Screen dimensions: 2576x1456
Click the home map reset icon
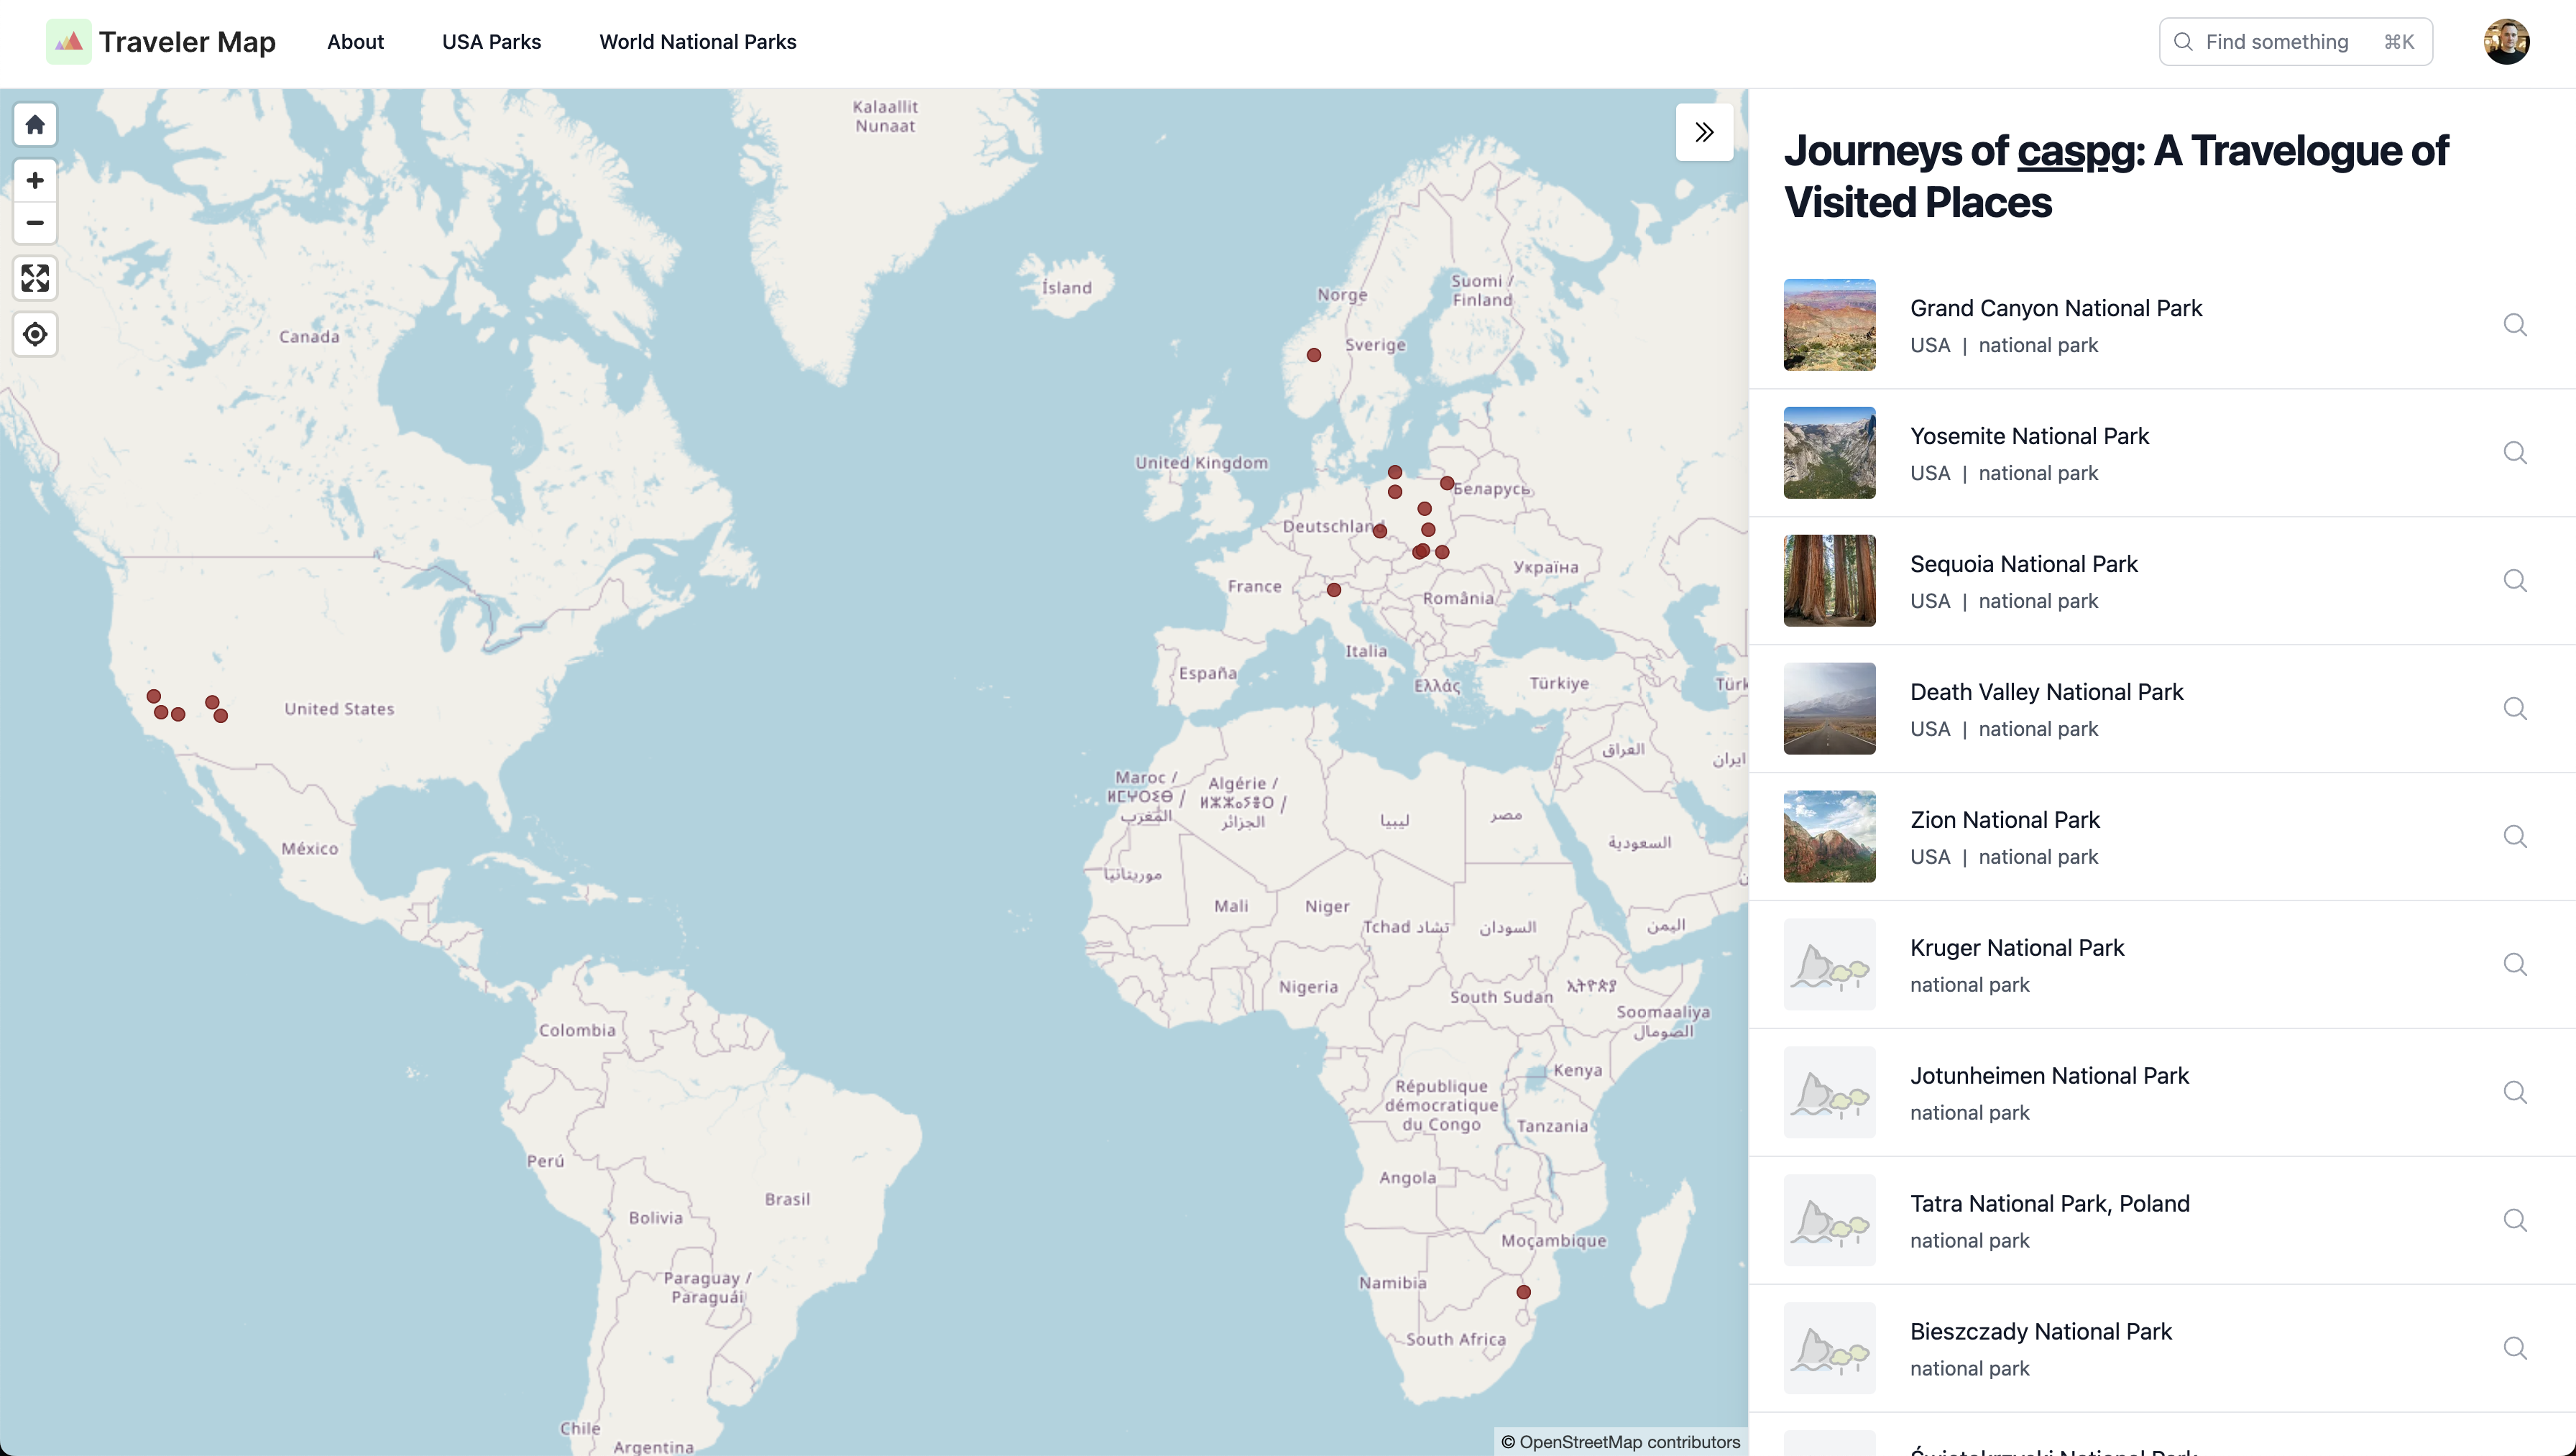(x=35, y=124)
